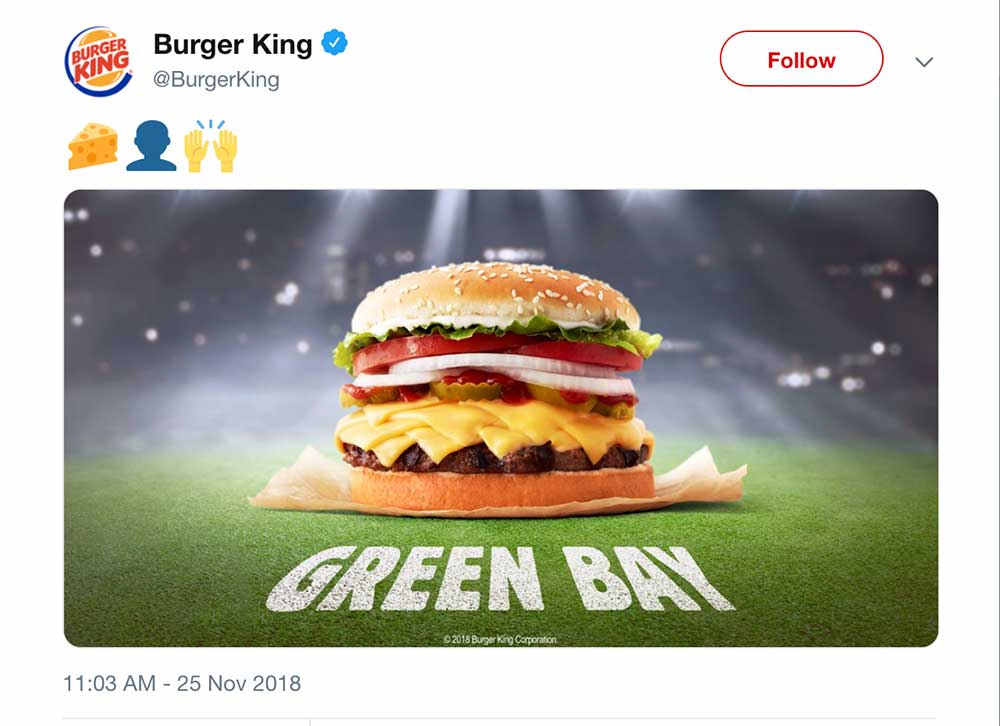
Task: Click the blue verified badge
Action: point(334,43)
